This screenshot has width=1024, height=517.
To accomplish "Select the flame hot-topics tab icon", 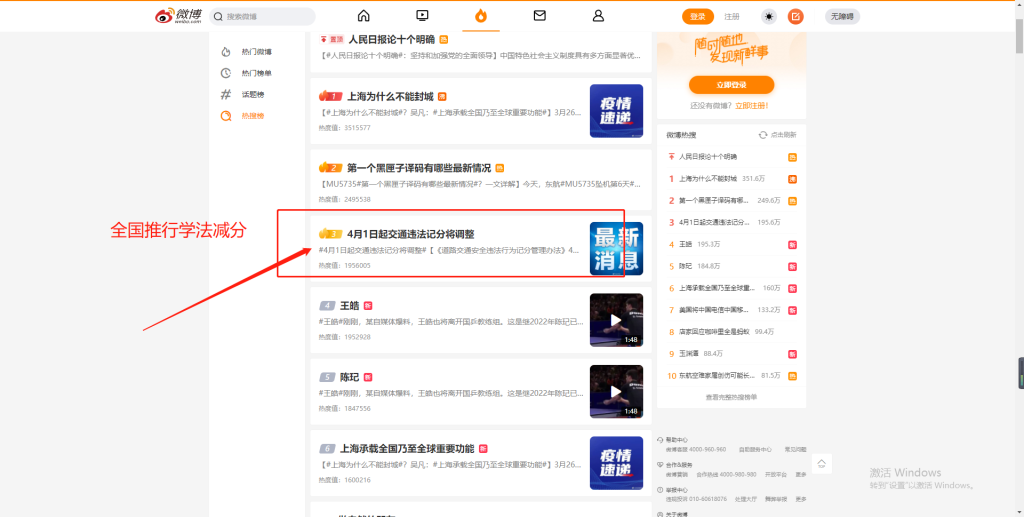I will click(481, 16).
